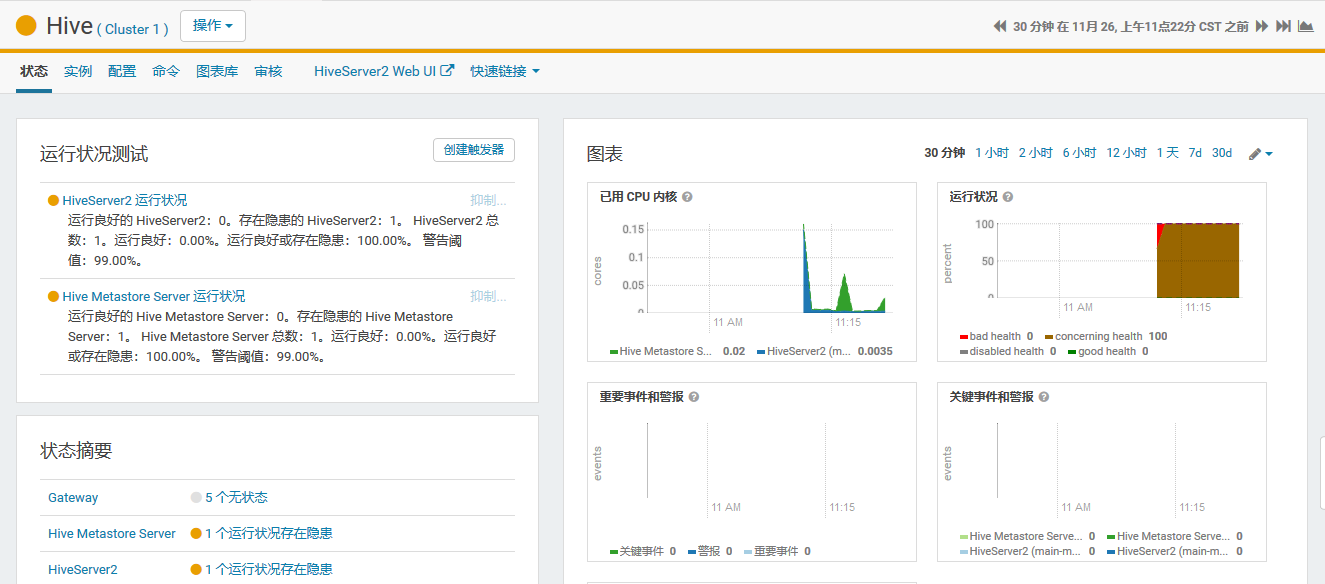Open HiveServer2 Web UI link

click(376, 72)
